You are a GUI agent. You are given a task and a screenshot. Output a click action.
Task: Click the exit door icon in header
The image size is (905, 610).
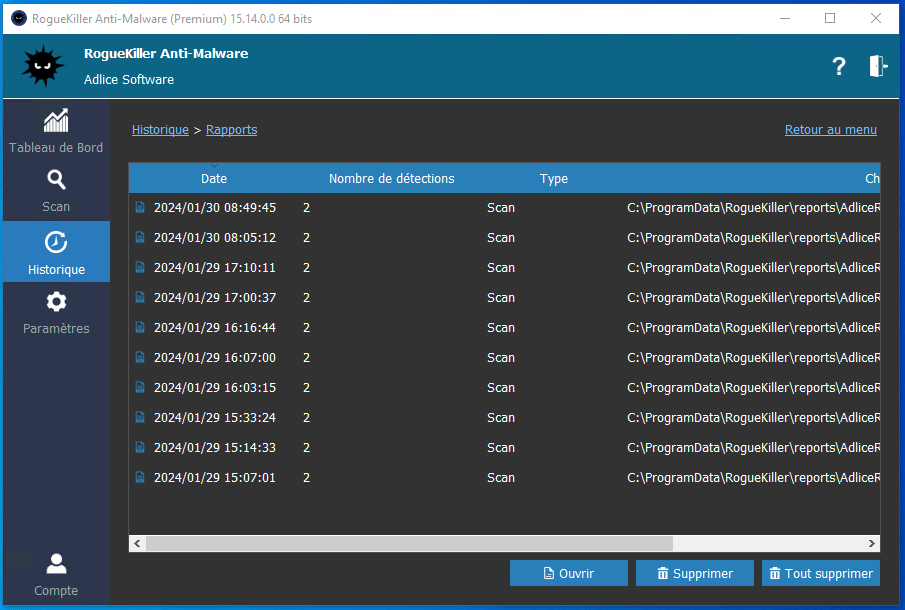877,67
